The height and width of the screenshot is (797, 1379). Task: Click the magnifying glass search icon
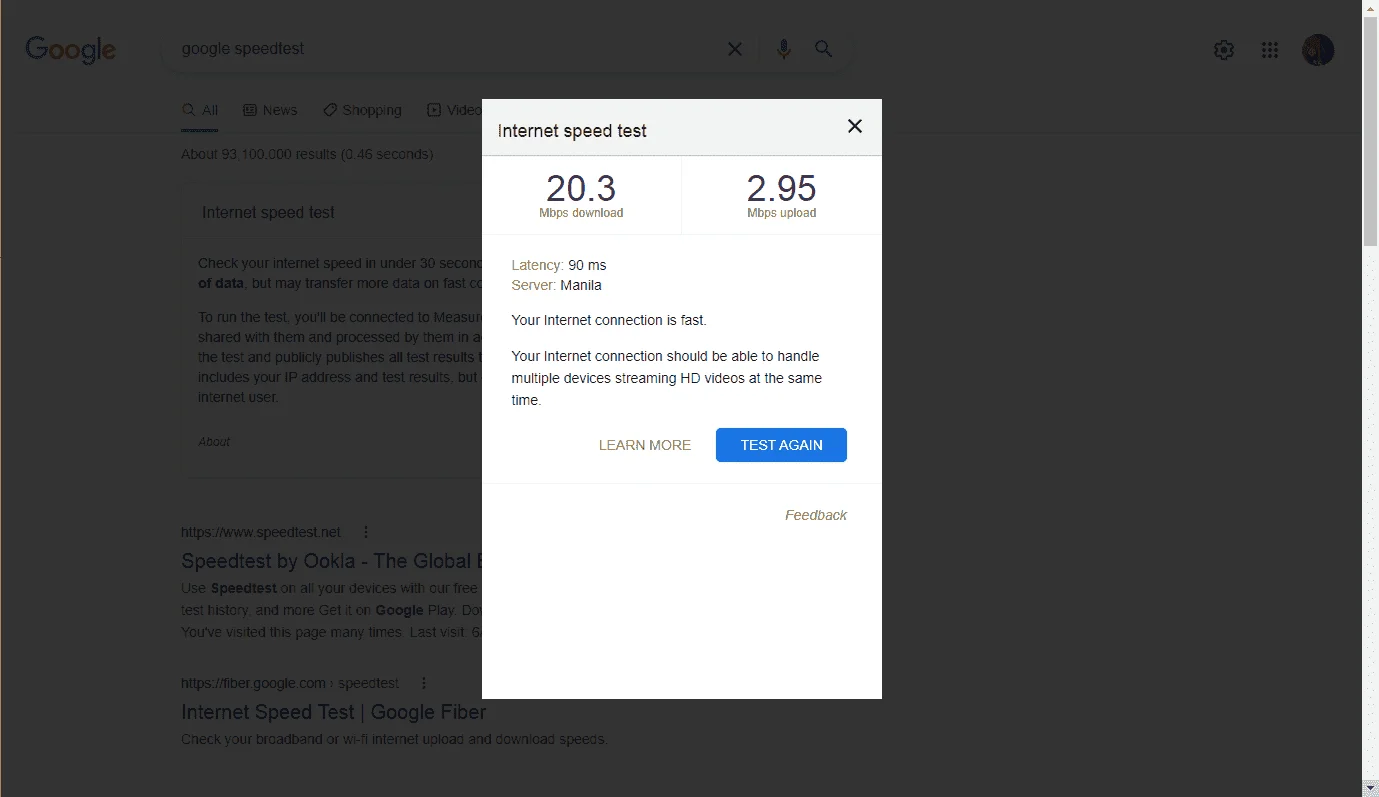(824, 49)
